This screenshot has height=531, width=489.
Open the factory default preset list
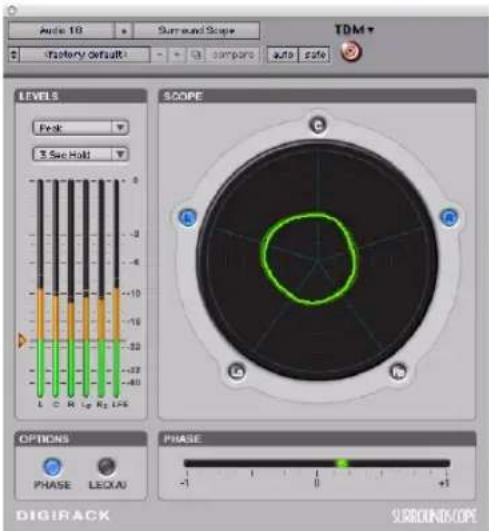[85, 55]
